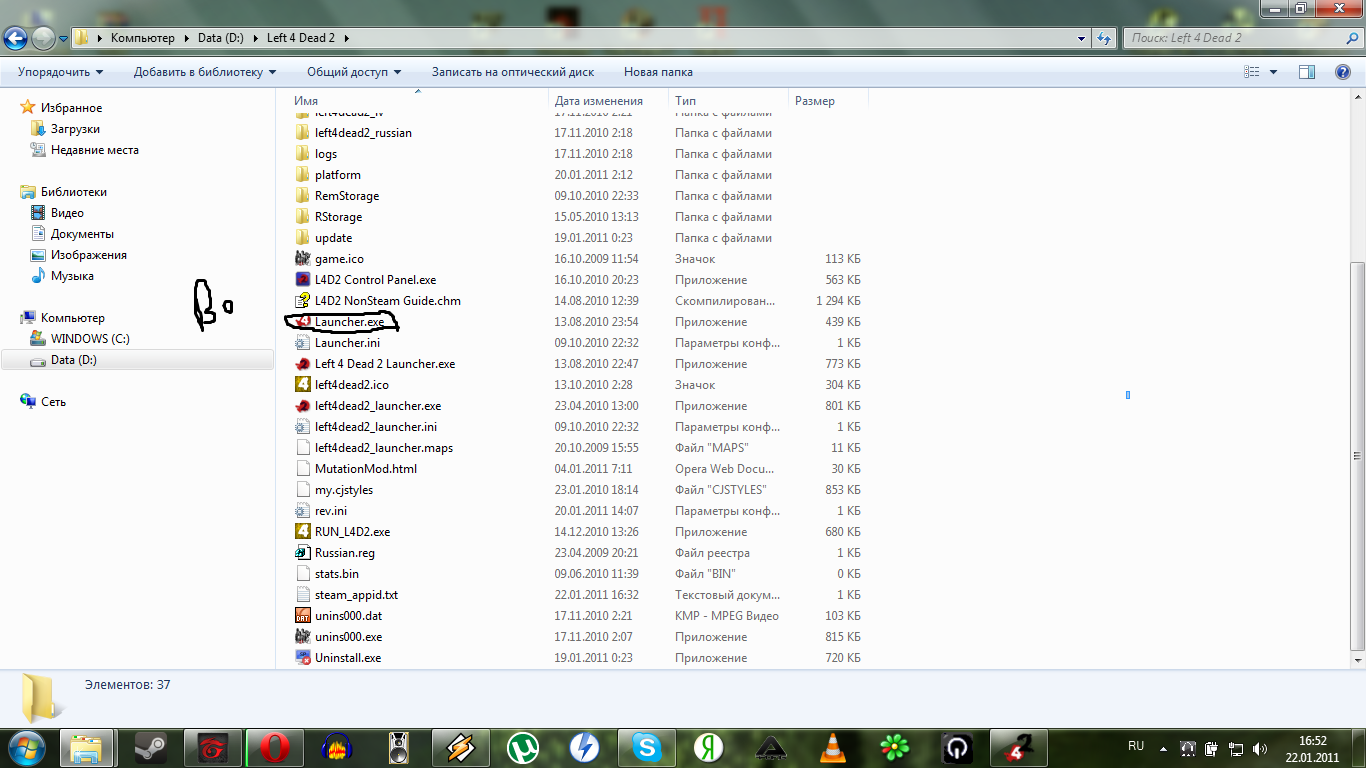Show hidden system tray icons
The width and height of the screenshot is (1366, 768).
(x=1163, y=747)
